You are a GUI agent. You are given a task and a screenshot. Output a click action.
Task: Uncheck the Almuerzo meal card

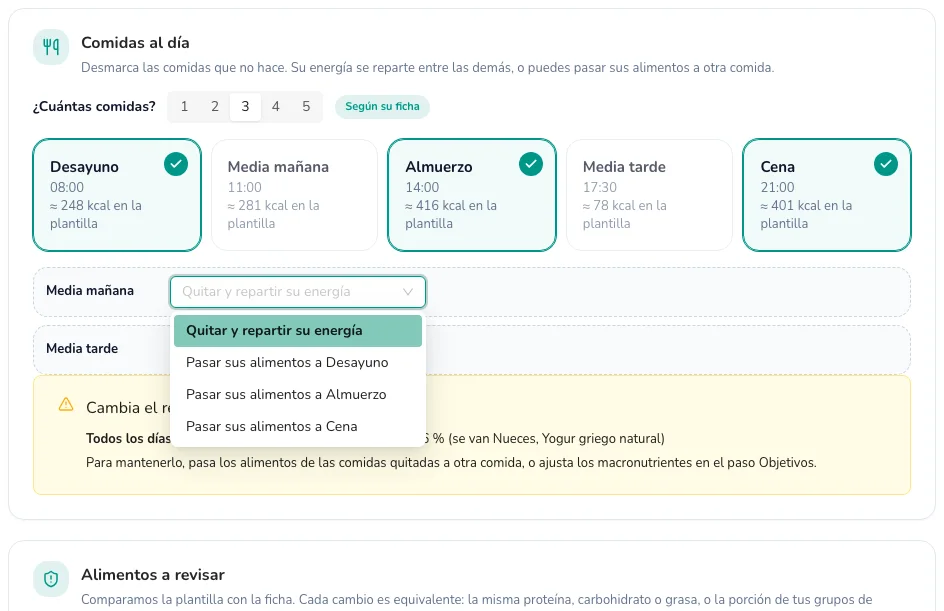tap(472, 195)
